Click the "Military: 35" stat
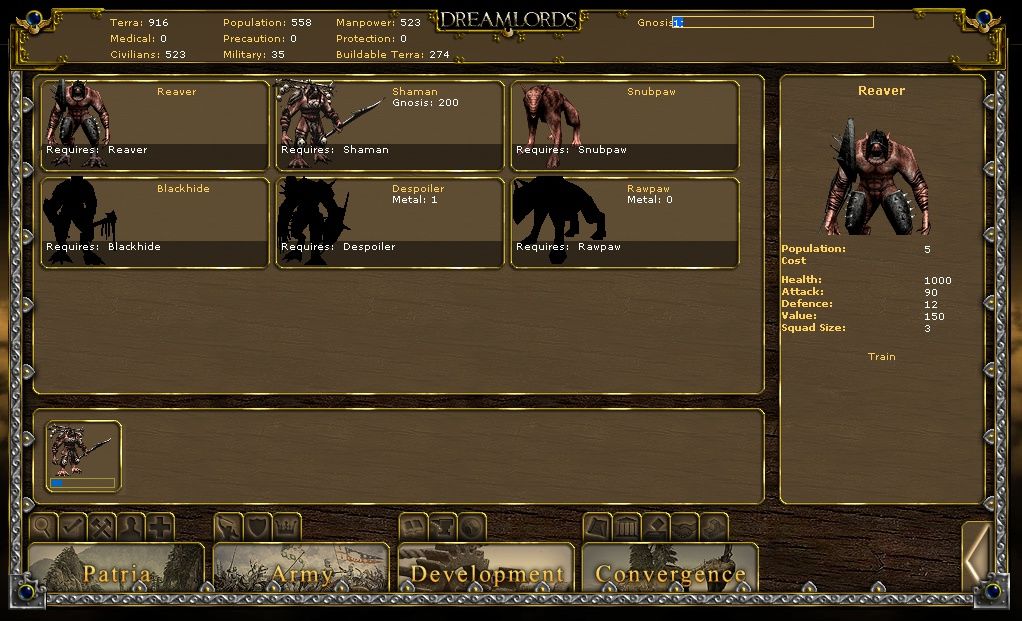The height and width of the screenshot is (621, 1022). tap(254, 54)
